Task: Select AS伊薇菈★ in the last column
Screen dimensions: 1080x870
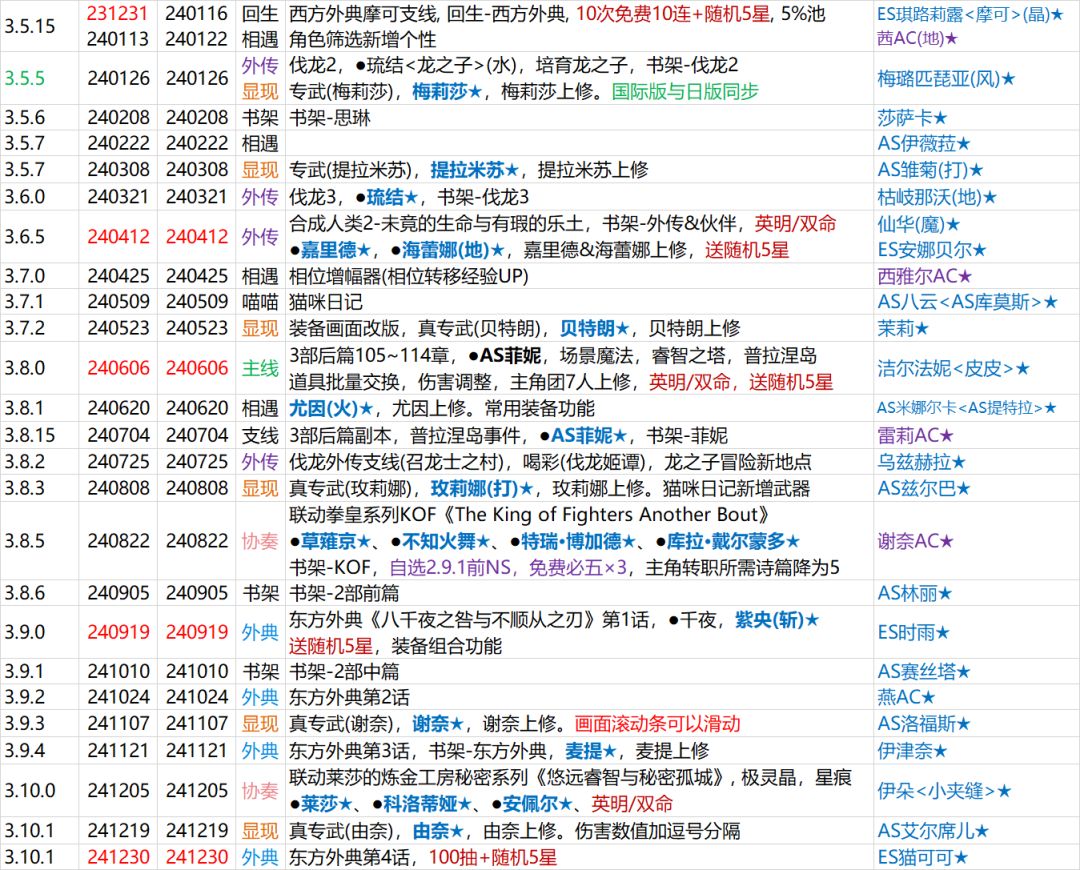Action: pyautogui.click(x=924, y=143)
